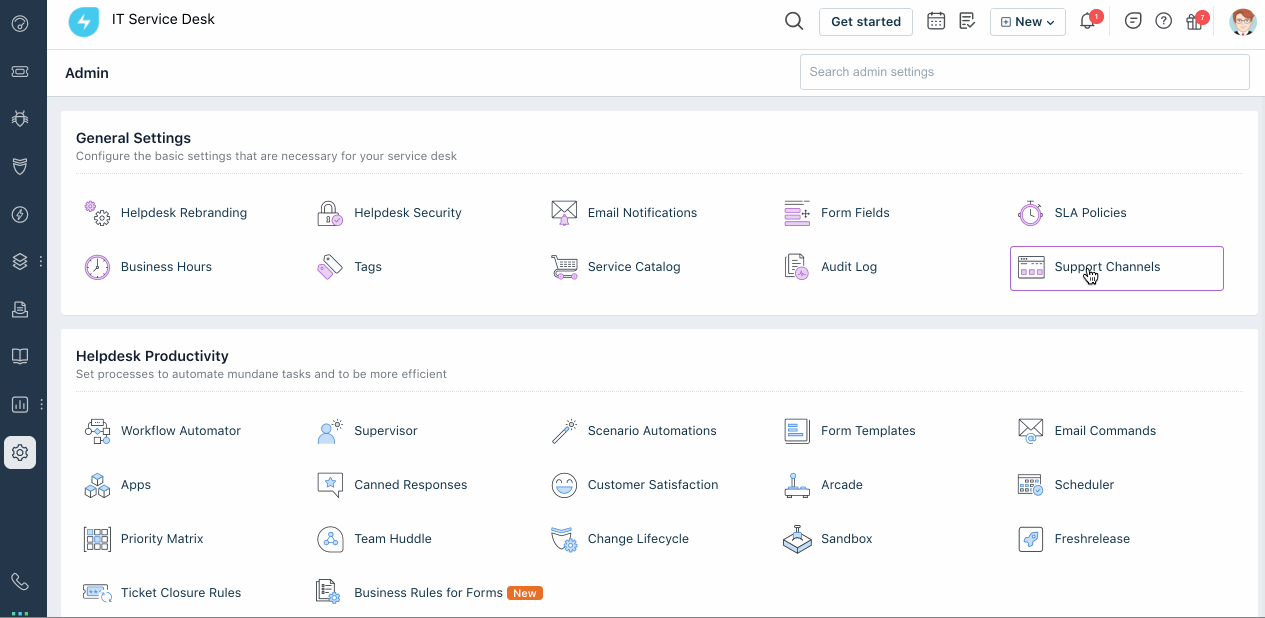Screen dimensions: 1265x618
Task: Open Support Channels settings
Action: pyautogui.click(x=1106, y=267)
